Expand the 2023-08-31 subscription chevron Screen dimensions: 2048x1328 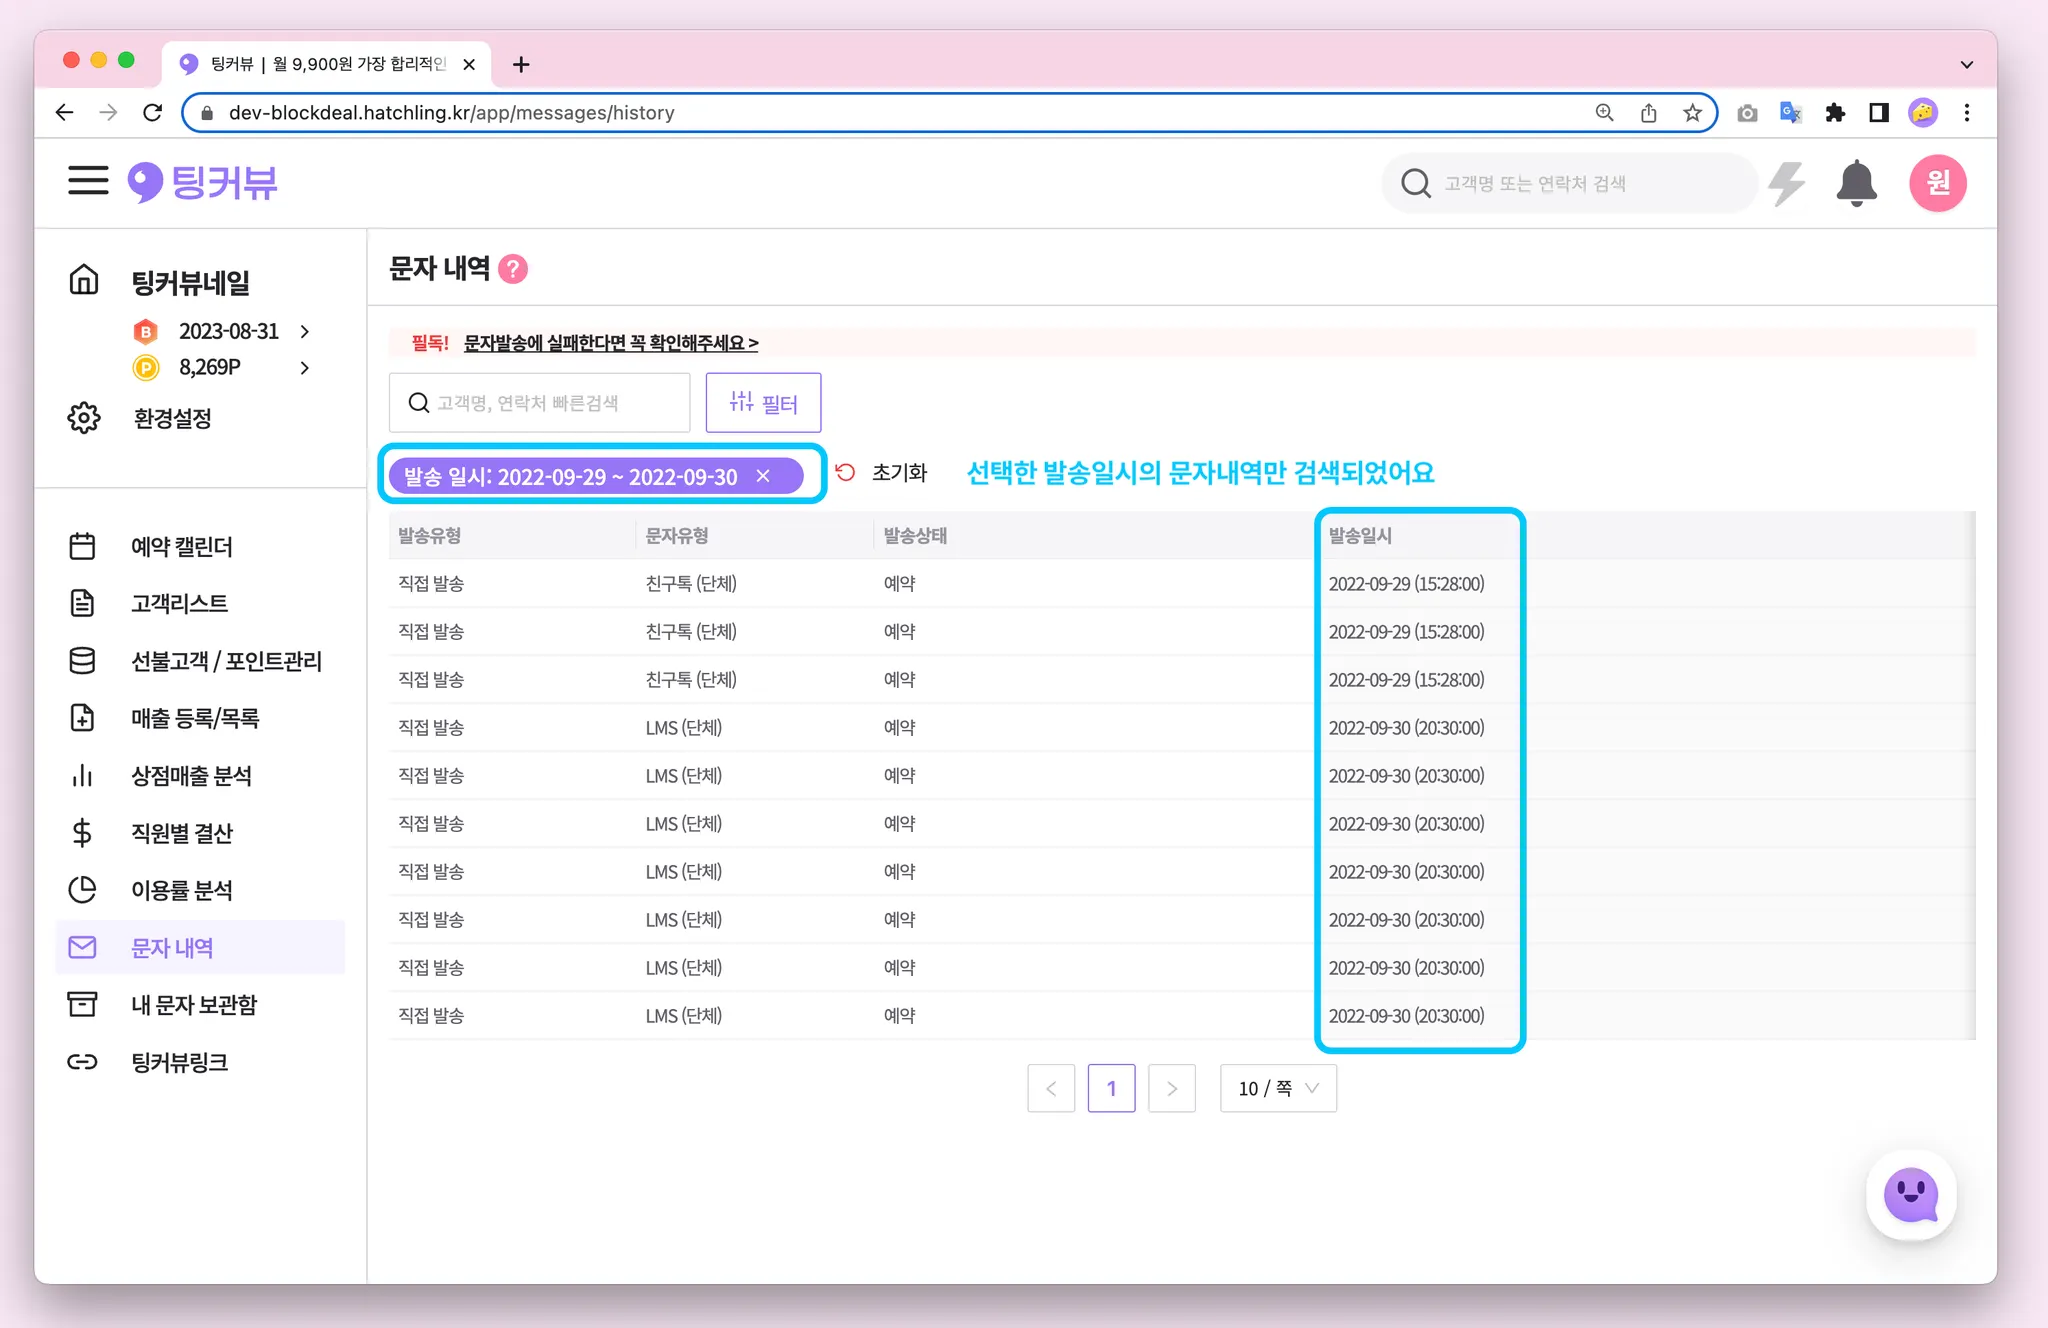point(305,331)
